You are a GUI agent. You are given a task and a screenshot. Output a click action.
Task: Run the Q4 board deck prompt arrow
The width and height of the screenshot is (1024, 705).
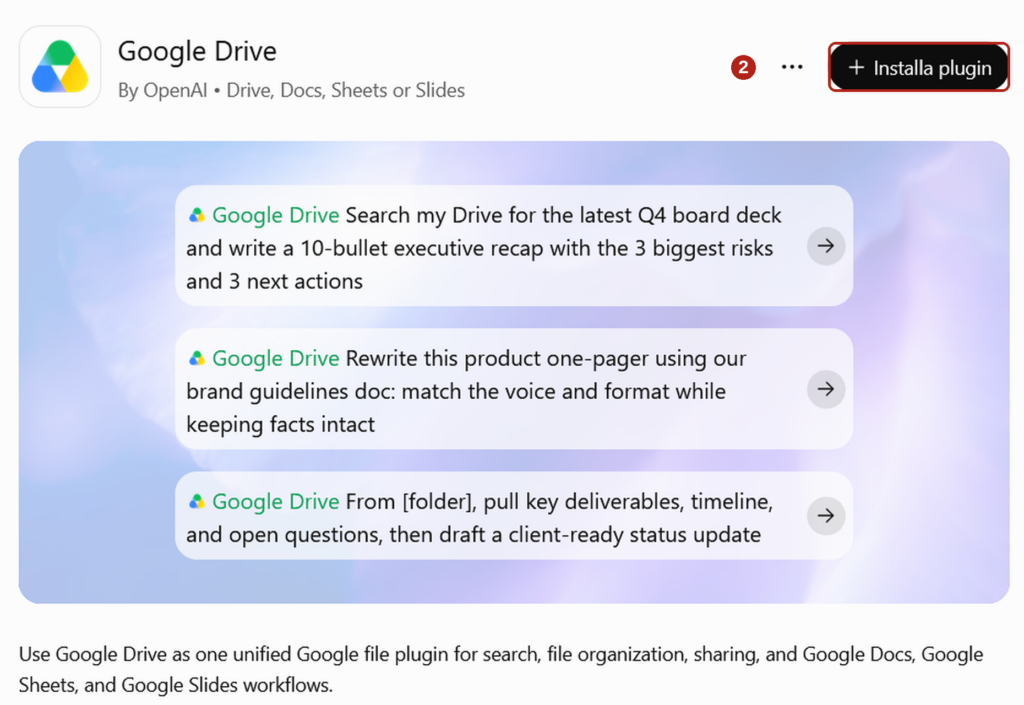[826, 246]
